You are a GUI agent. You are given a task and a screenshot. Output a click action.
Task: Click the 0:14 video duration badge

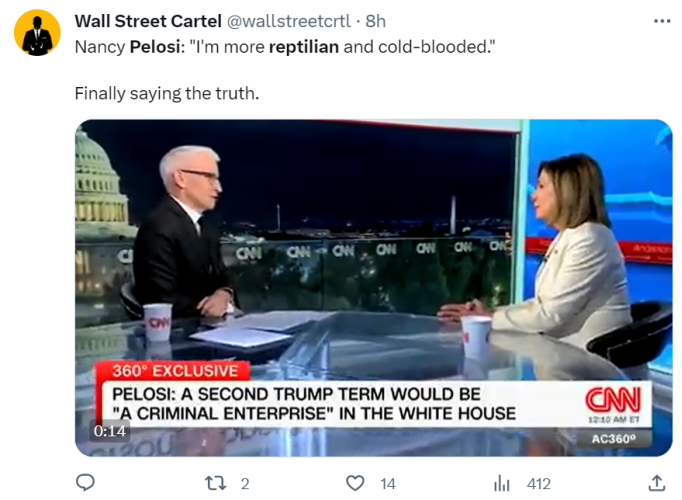[110, 431]
